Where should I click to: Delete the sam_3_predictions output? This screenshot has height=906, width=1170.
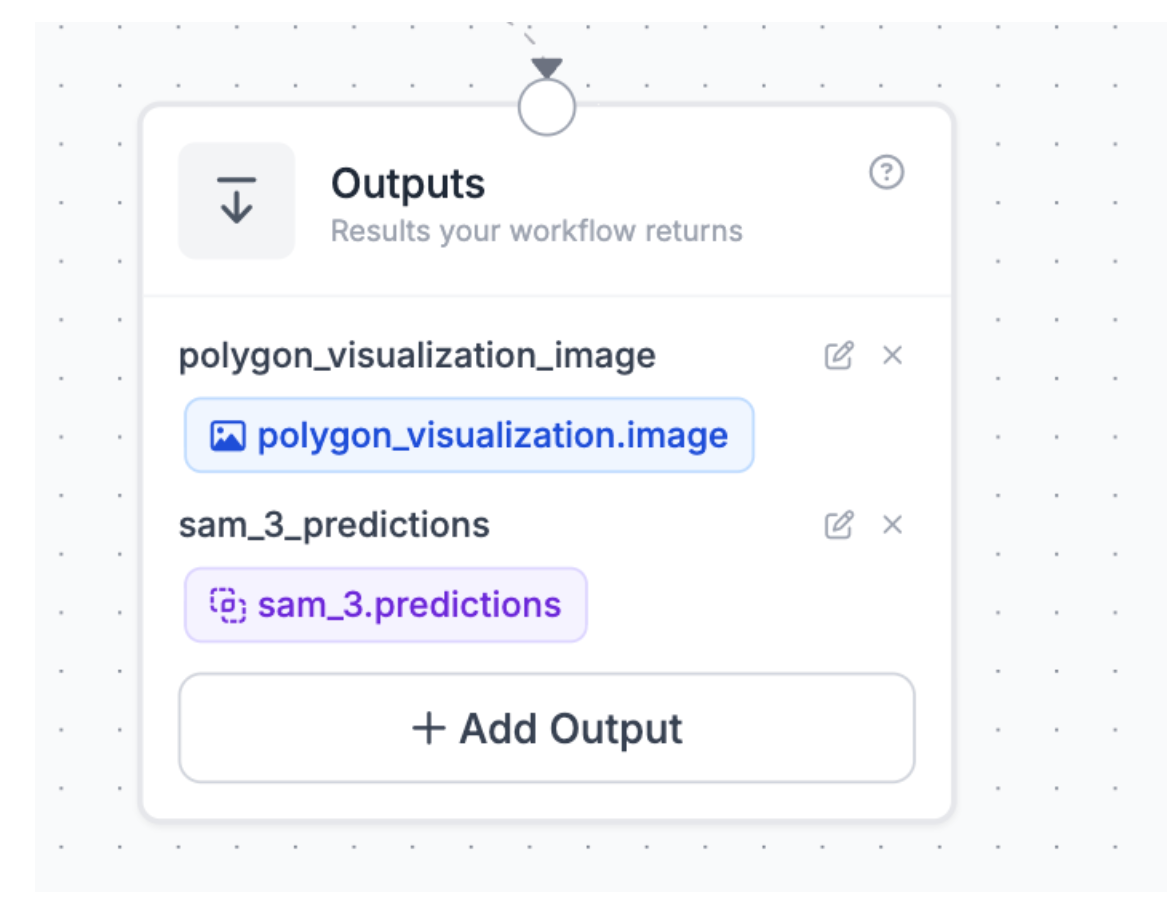tap(892, 525)
